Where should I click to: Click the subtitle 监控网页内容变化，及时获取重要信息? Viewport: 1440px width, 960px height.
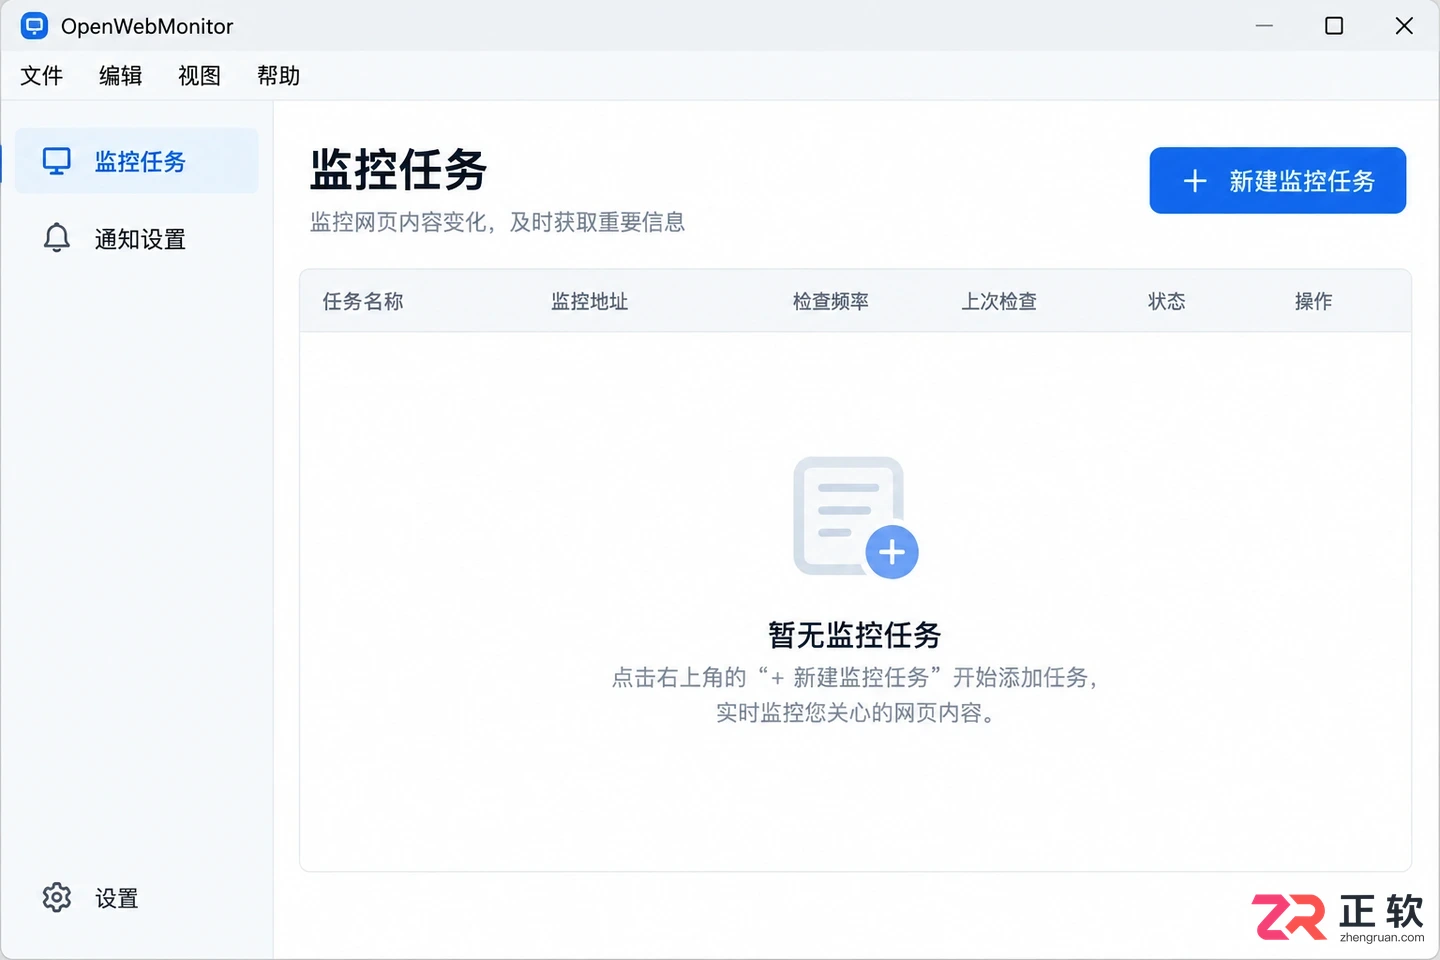pos(497,222)
